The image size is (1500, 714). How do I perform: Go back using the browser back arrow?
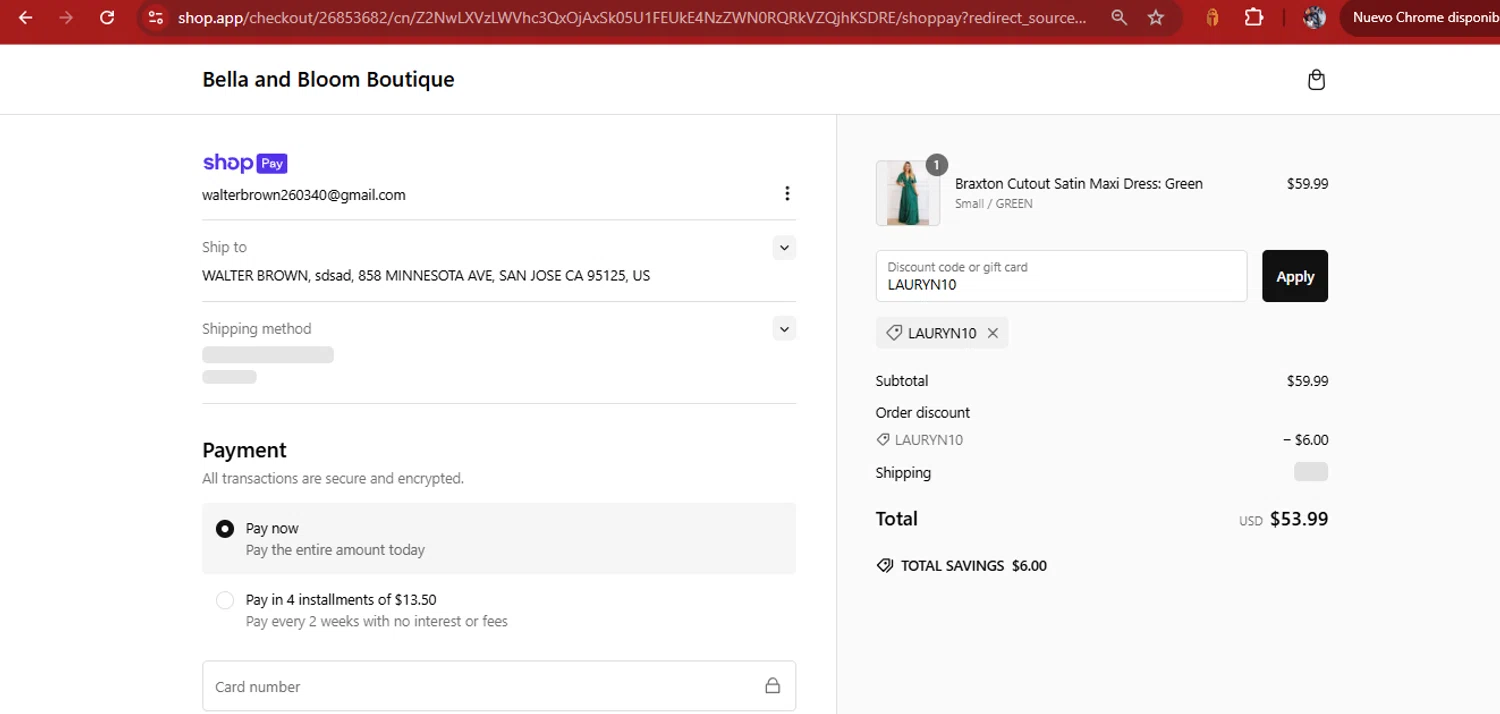25,17
